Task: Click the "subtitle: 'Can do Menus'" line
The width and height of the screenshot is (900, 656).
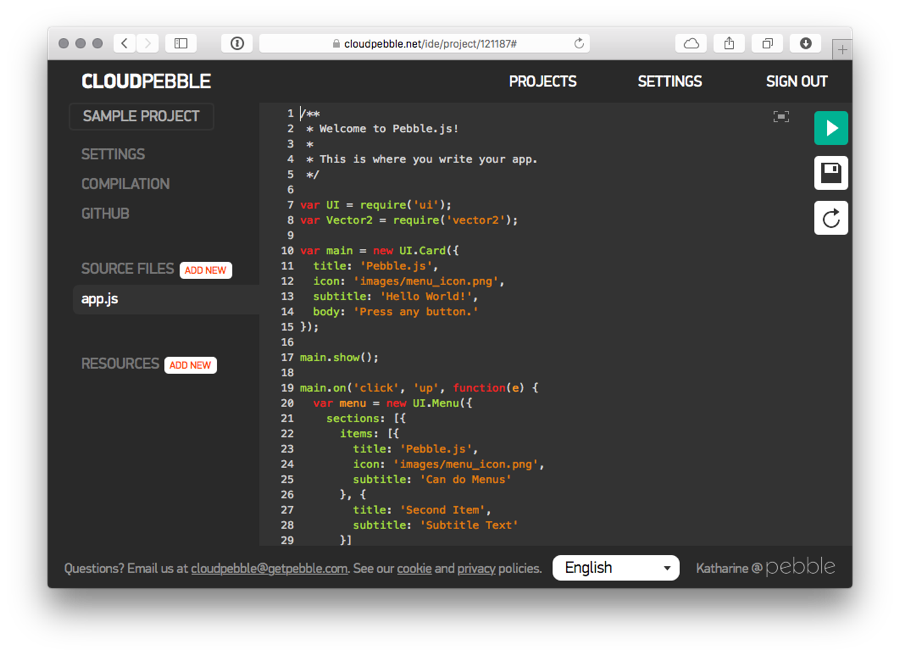Action: [x=432, y=479]
